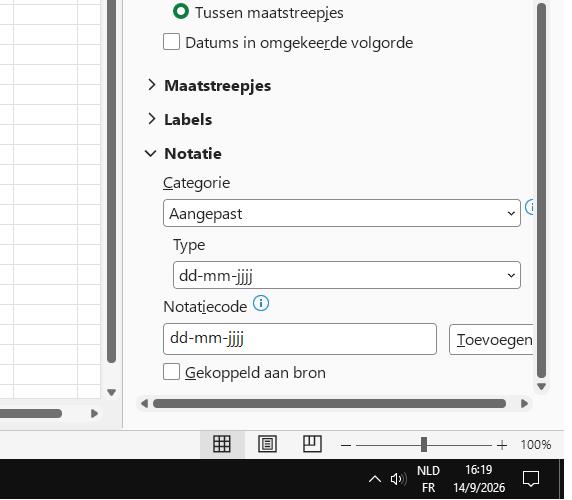Click the Categorie label text
572x500 pixels.
[196, 183]
